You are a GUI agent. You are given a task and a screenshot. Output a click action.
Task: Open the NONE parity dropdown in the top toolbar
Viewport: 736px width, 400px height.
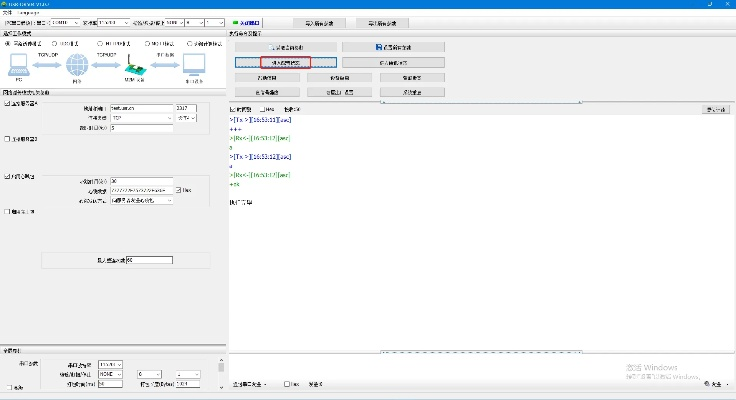[174, 23]
